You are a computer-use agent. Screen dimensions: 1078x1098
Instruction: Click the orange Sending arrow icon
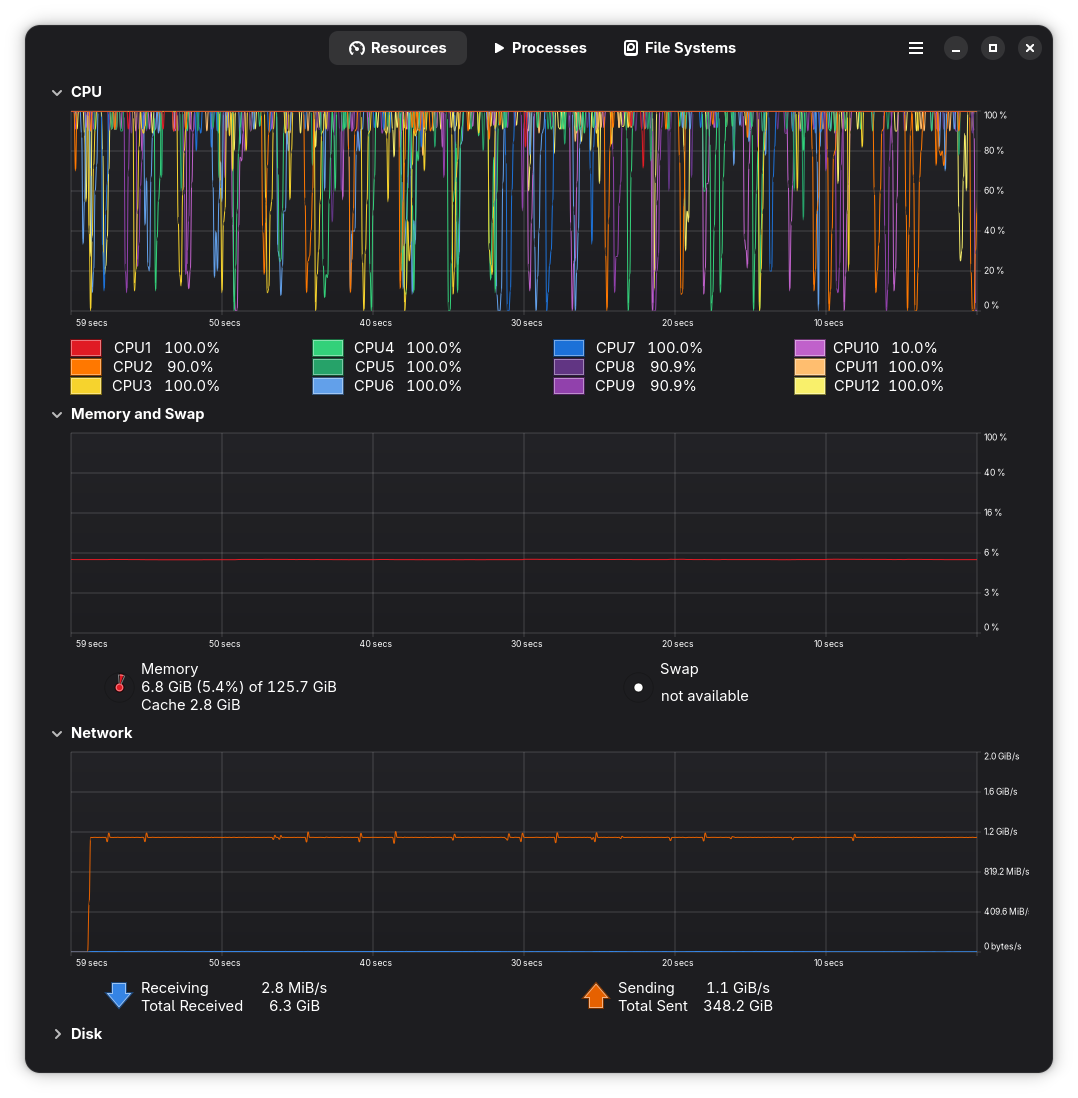[596, 996]
